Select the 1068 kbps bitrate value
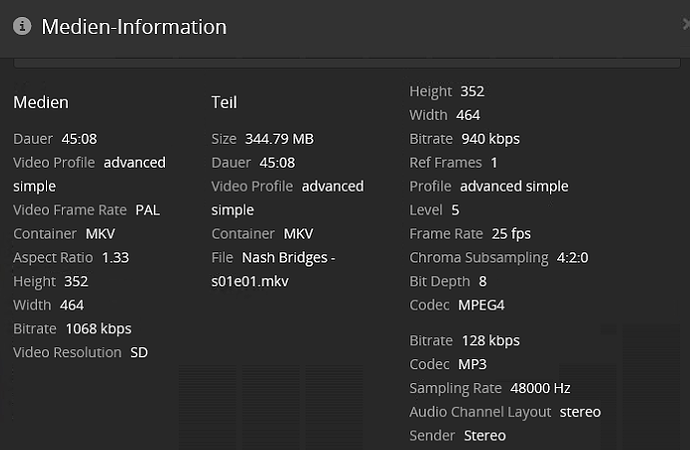Viewport: 690px width, 450px height. [x=98, y=328]
